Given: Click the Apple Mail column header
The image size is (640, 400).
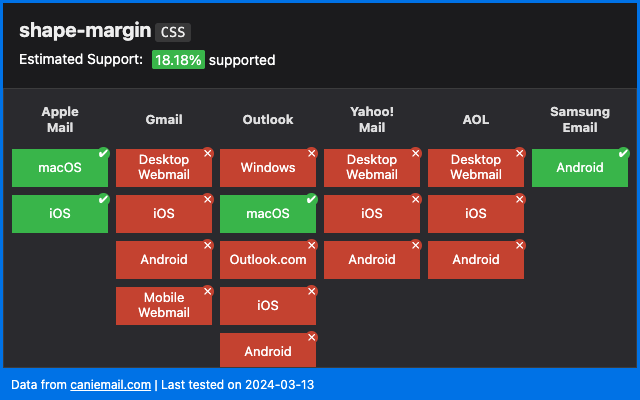Looking at the screenshot, I should point(60,120).
